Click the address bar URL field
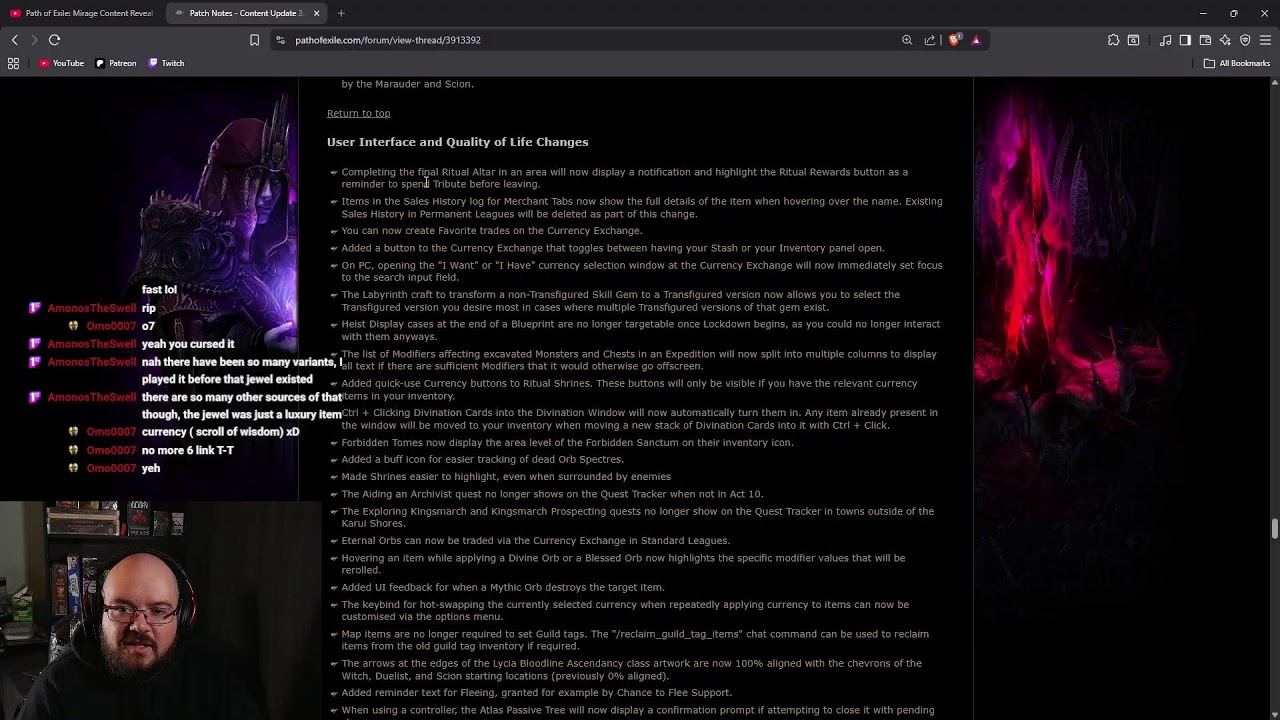The height and width of the screenshot is (720, 1280). pos(590,40)
